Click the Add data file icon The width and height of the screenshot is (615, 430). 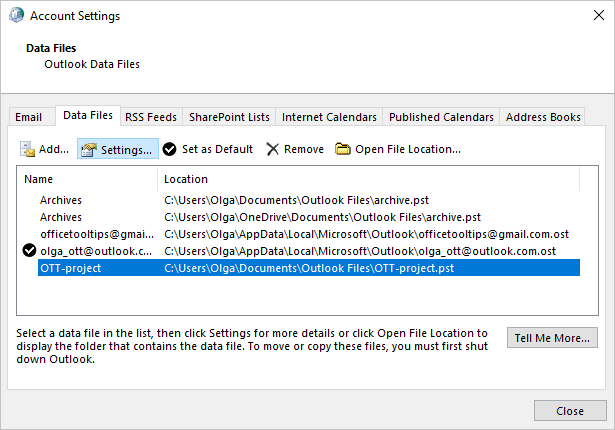[x=27, y=149]
